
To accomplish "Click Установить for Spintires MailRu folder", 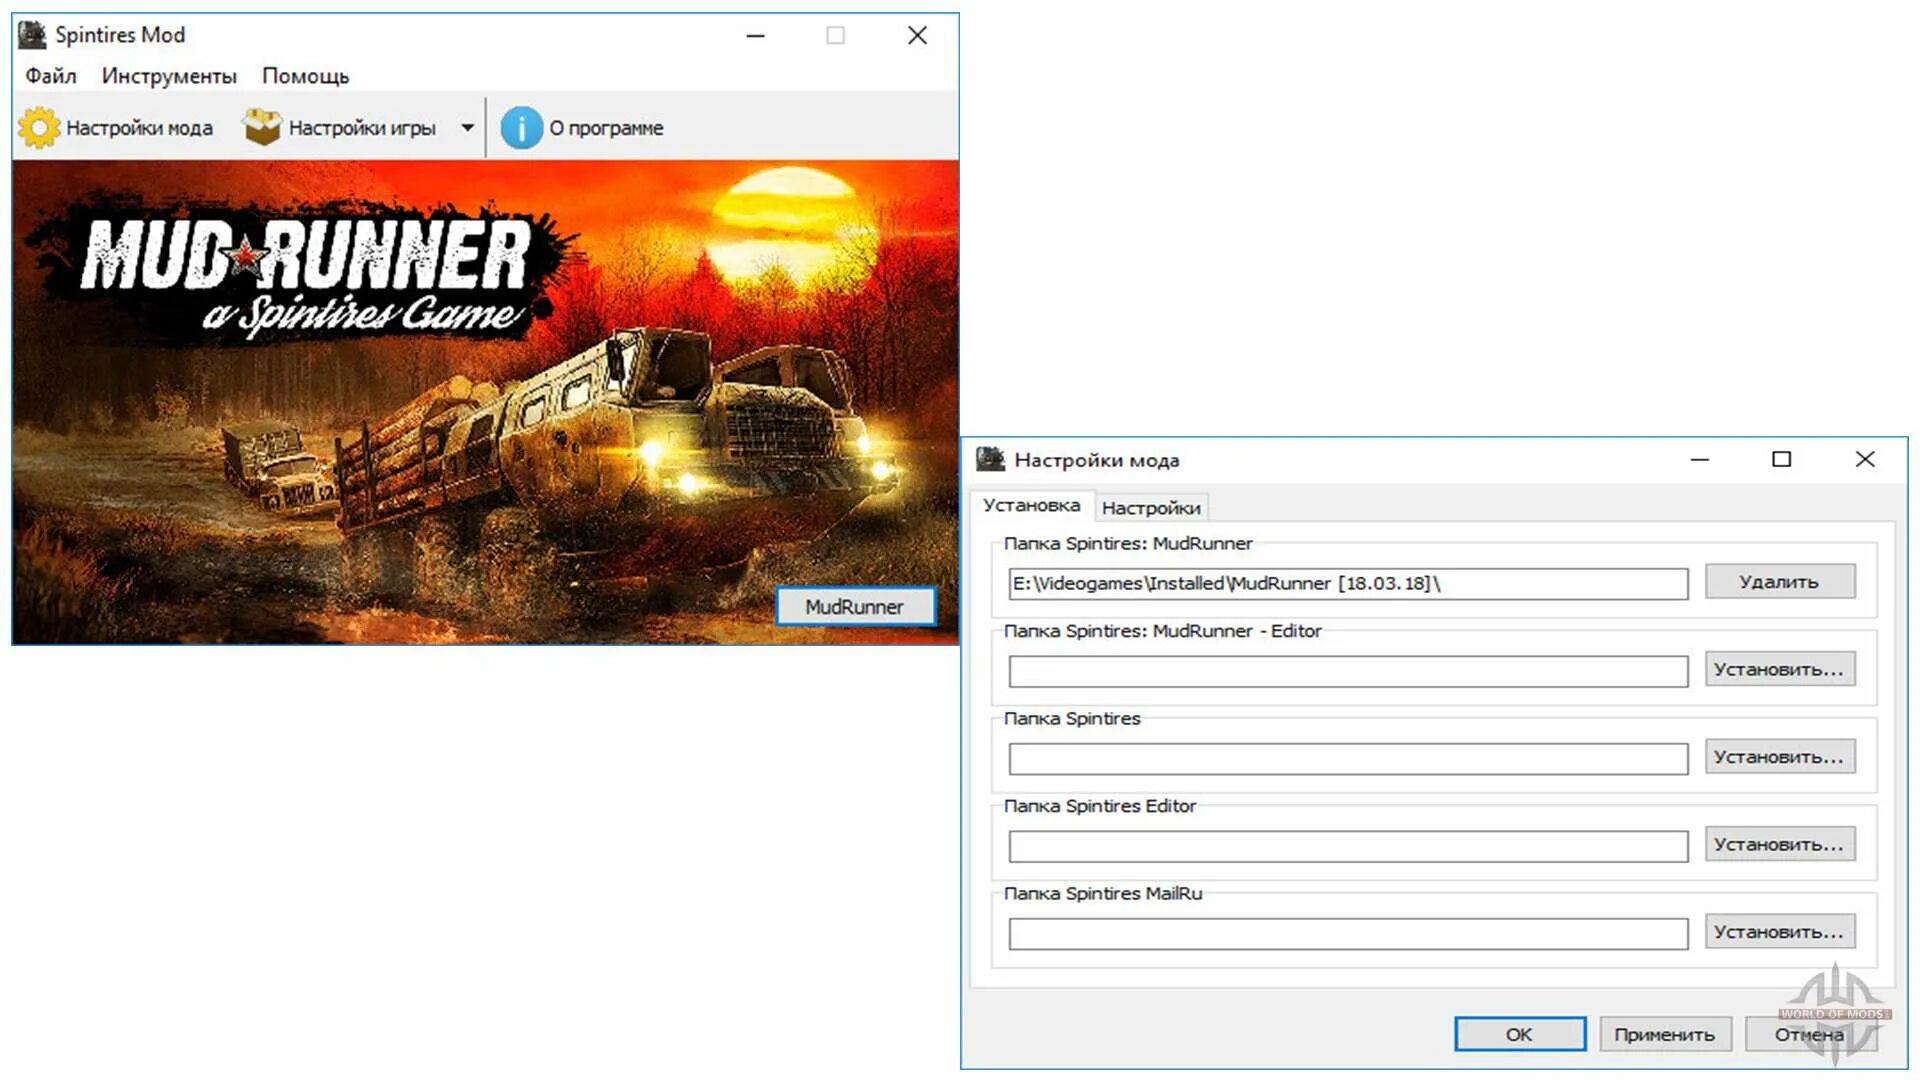I will 1779,932.
